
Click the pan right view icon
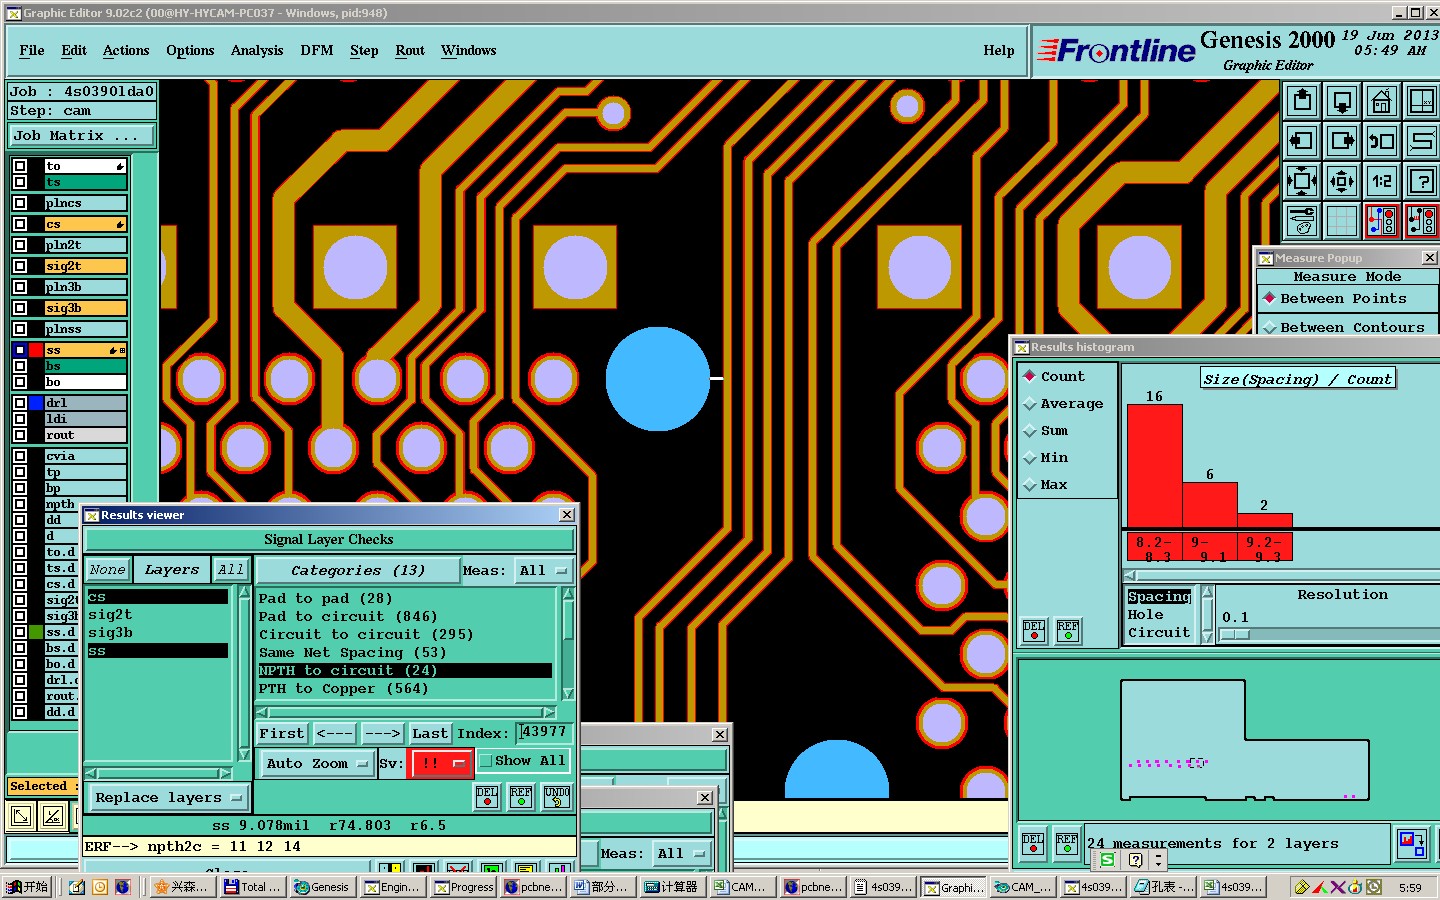click(x=1342, y=141)
